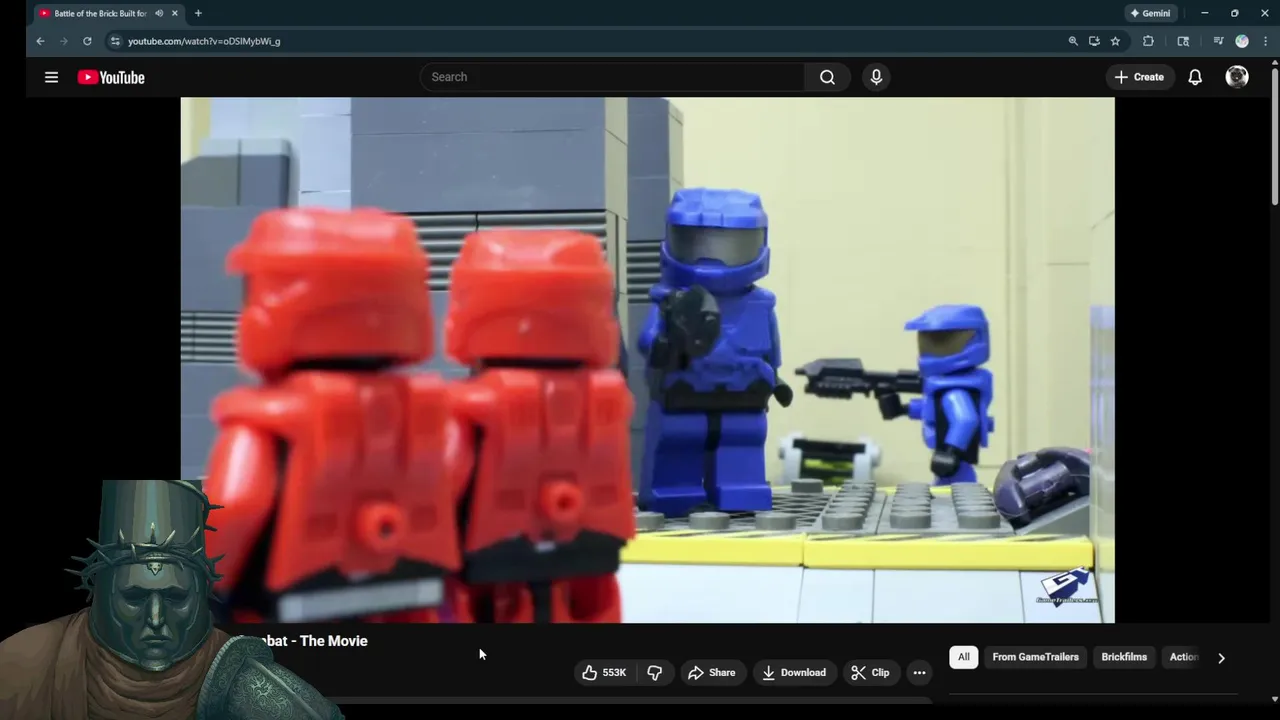This screenshot has width=1280, height=720.
Task: Open the YouTube account avatar menu
Action: [1237, 77]
